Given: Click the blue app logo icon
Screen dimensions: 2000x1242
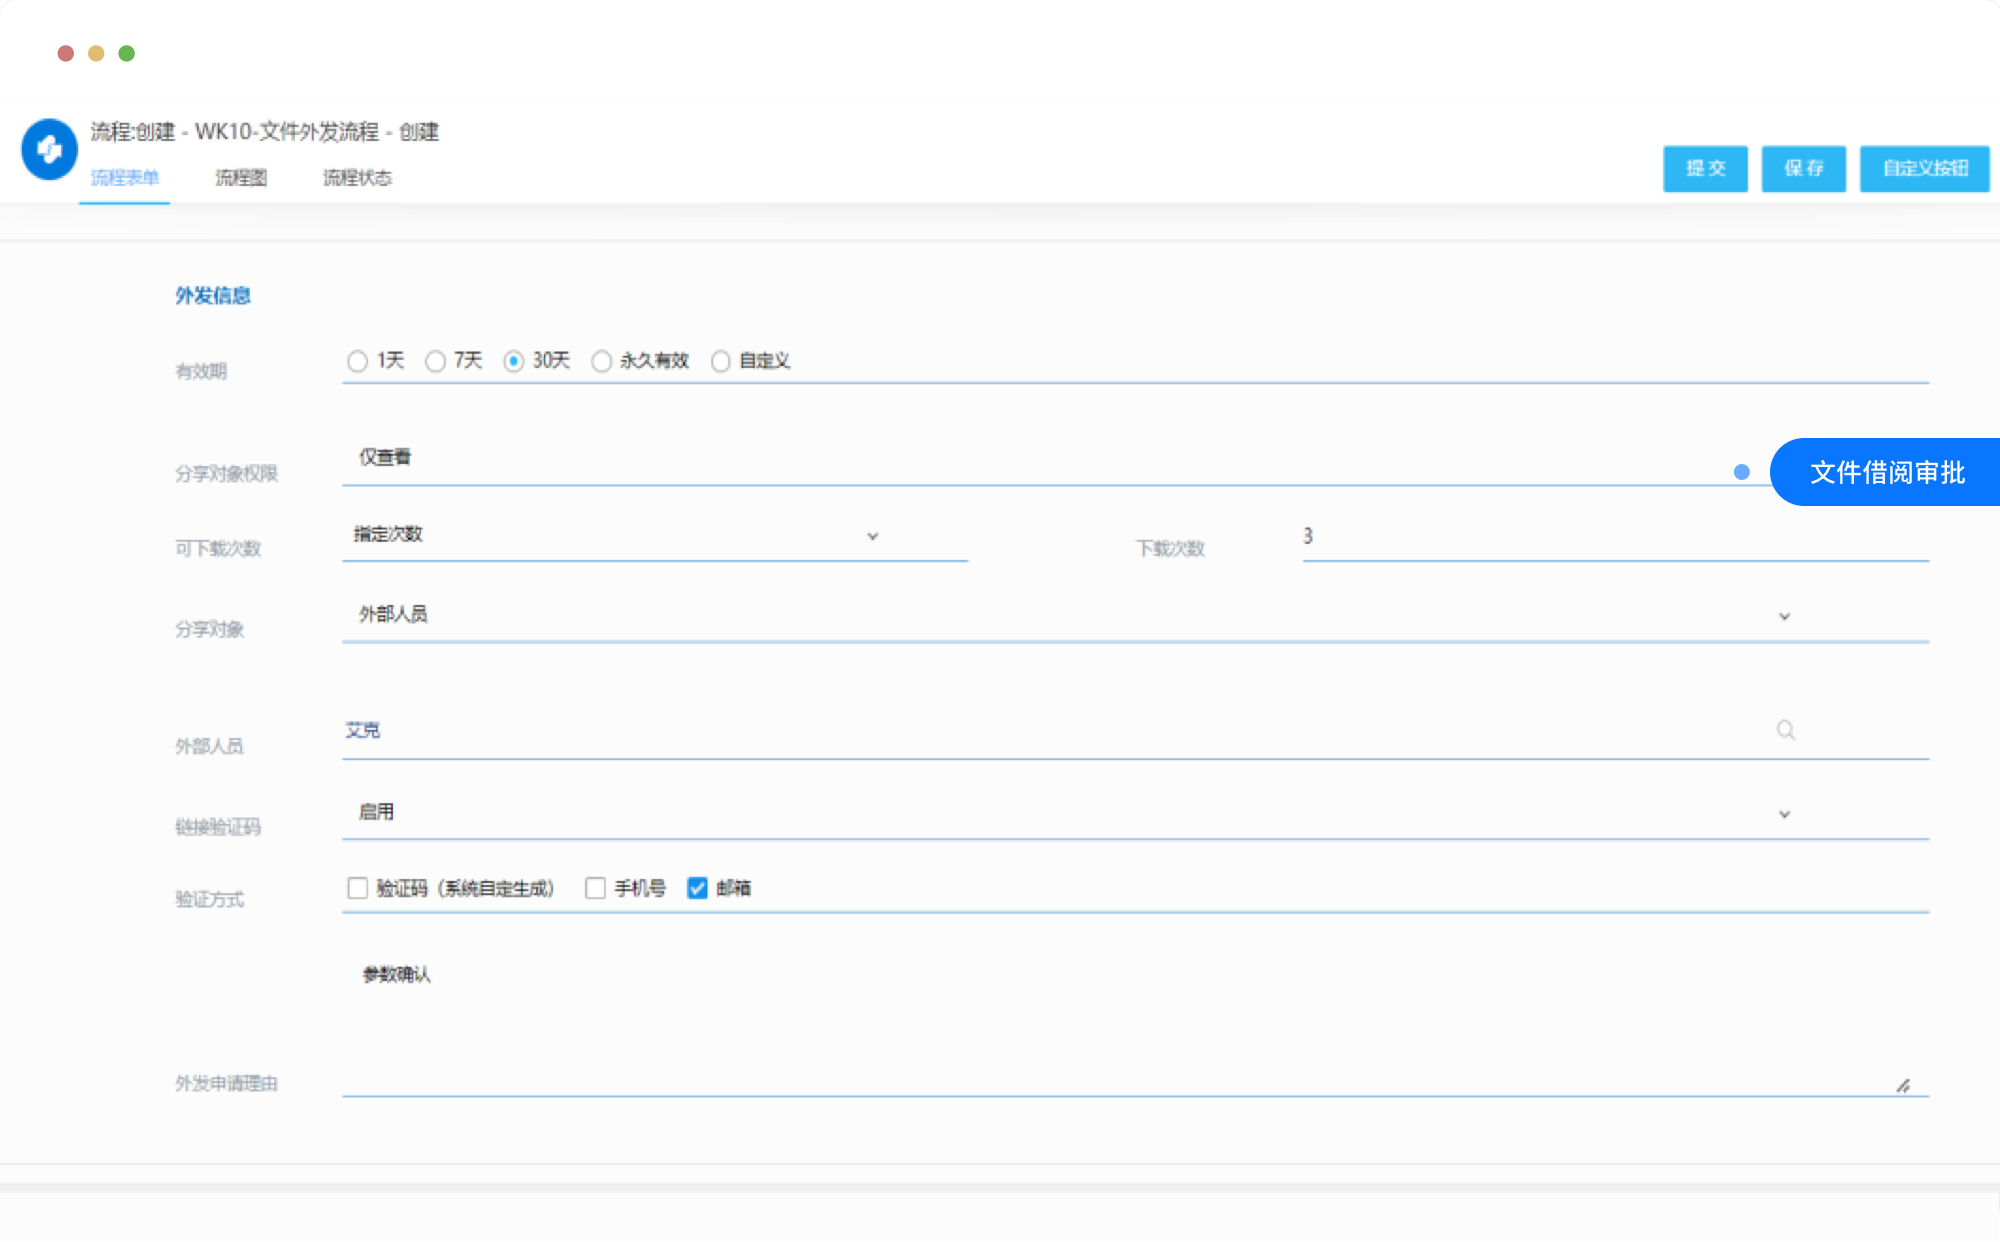Looking at the screenshot, I should click(49, 150).
